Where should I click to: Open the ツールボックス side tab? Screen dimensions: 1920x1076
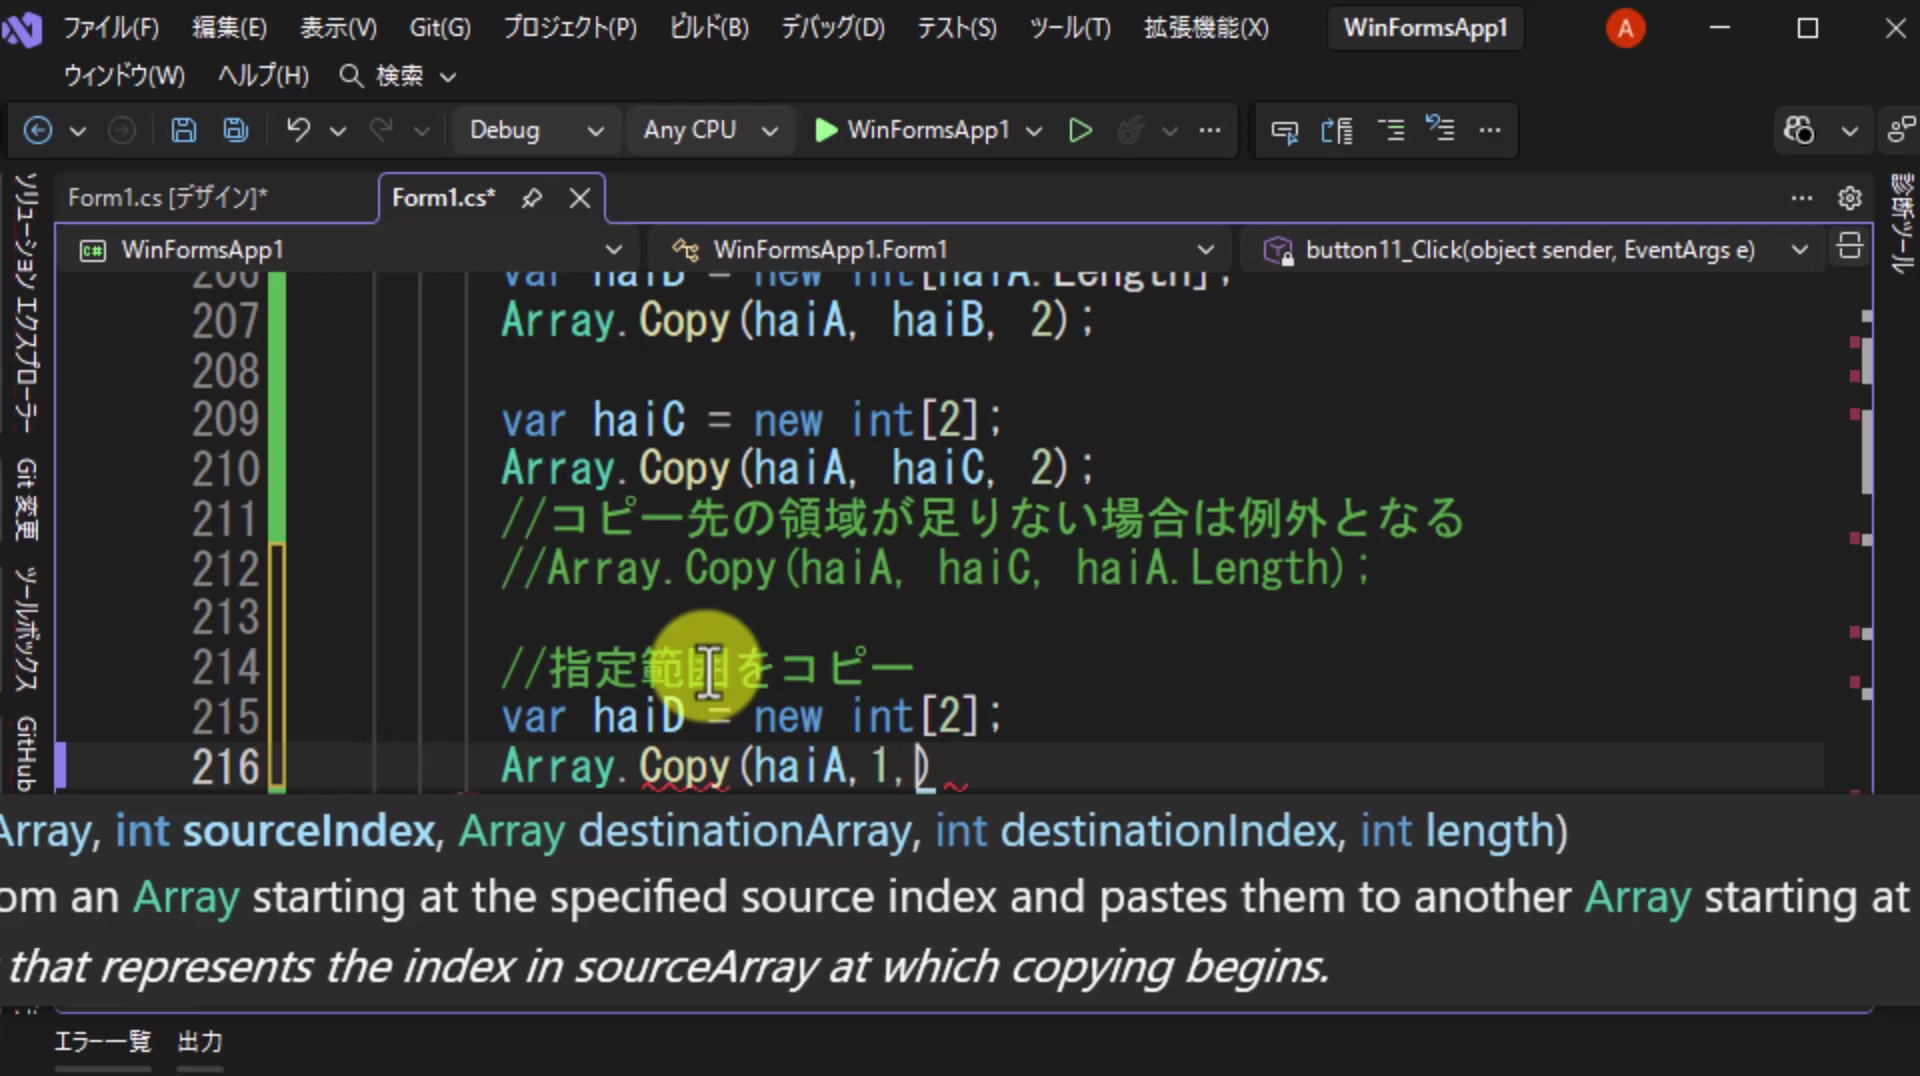pyautogui.click(x=26, y=629)
